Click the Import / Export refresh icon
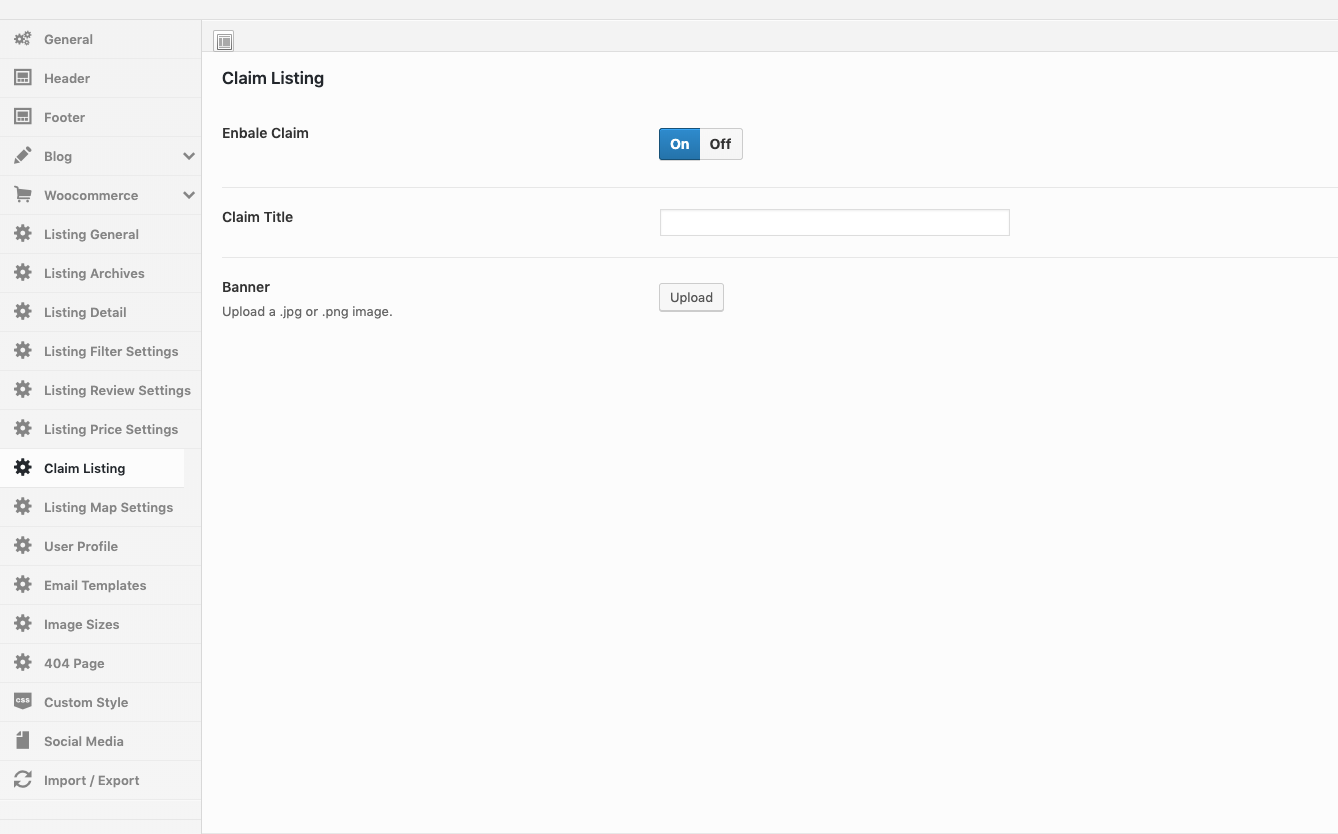 pyautogui.click(x=22, y=780)
